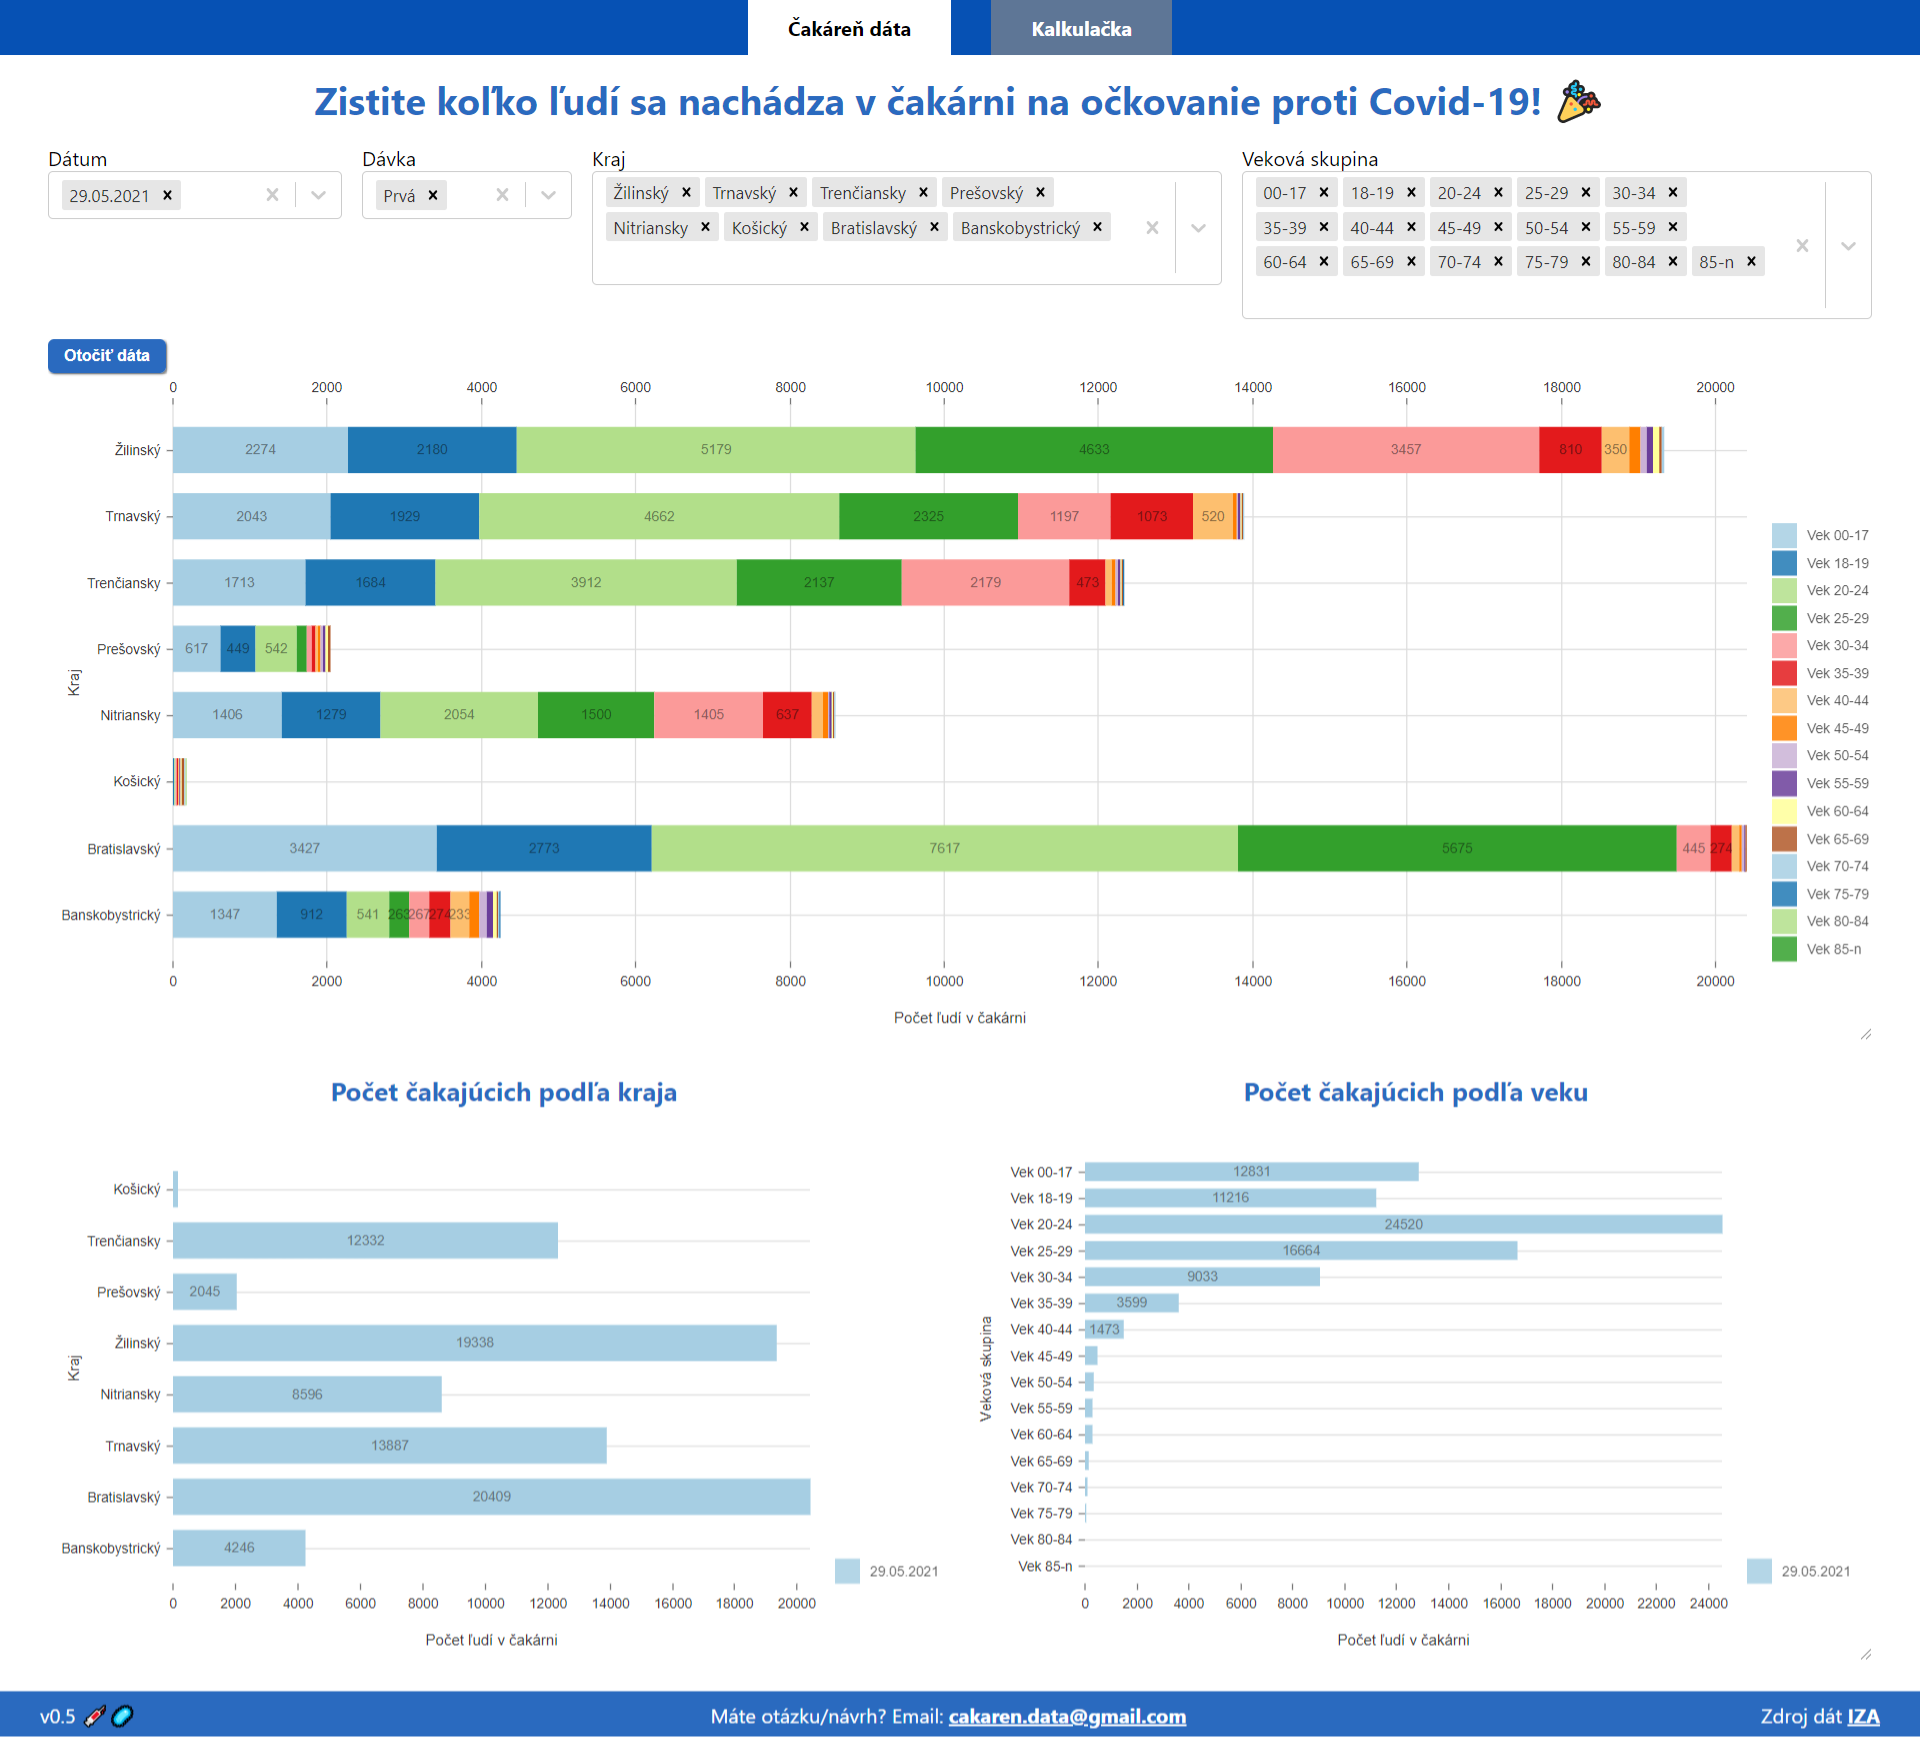Clear all selected regions in Kraj
The image size is (1920, 1737).
click(x=1152, y=228)
